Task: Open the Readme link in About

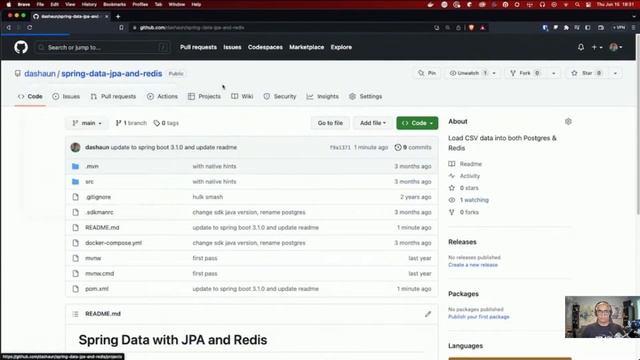Action: coord(465,164)
